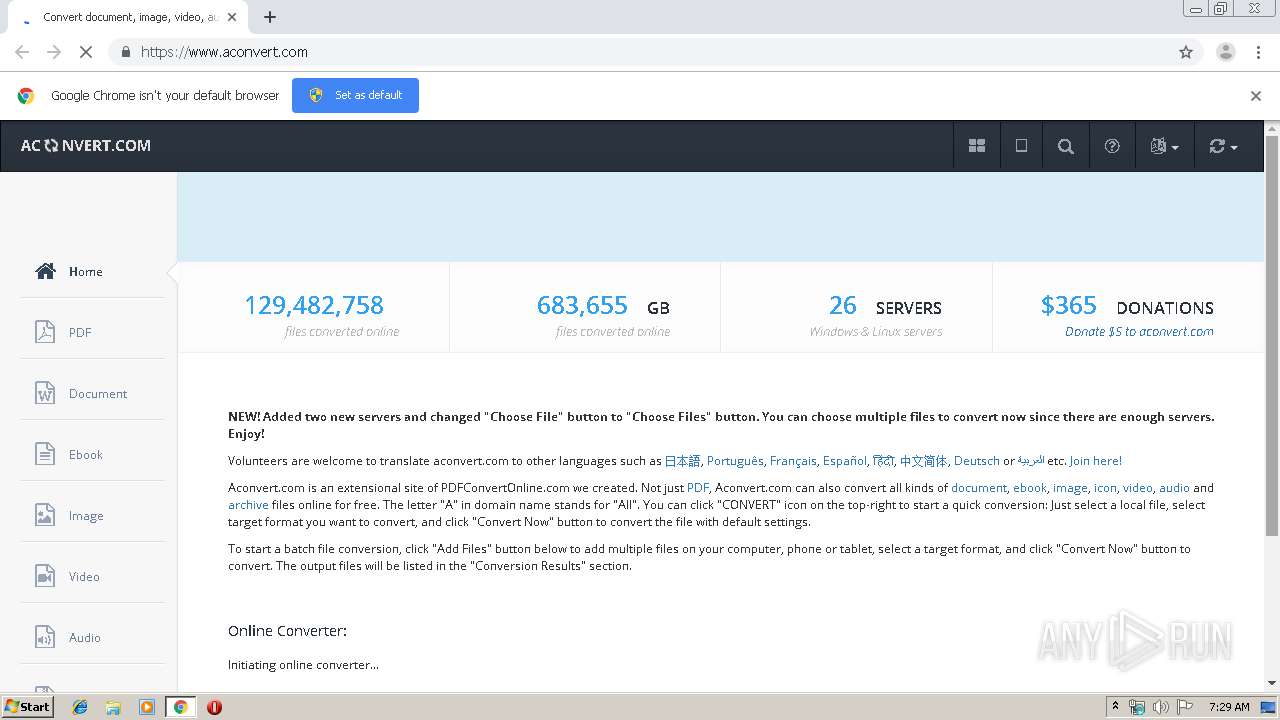1280x720 pixels.
Task: Open the Chrome three-dot menu
Action: (1258, 52)
